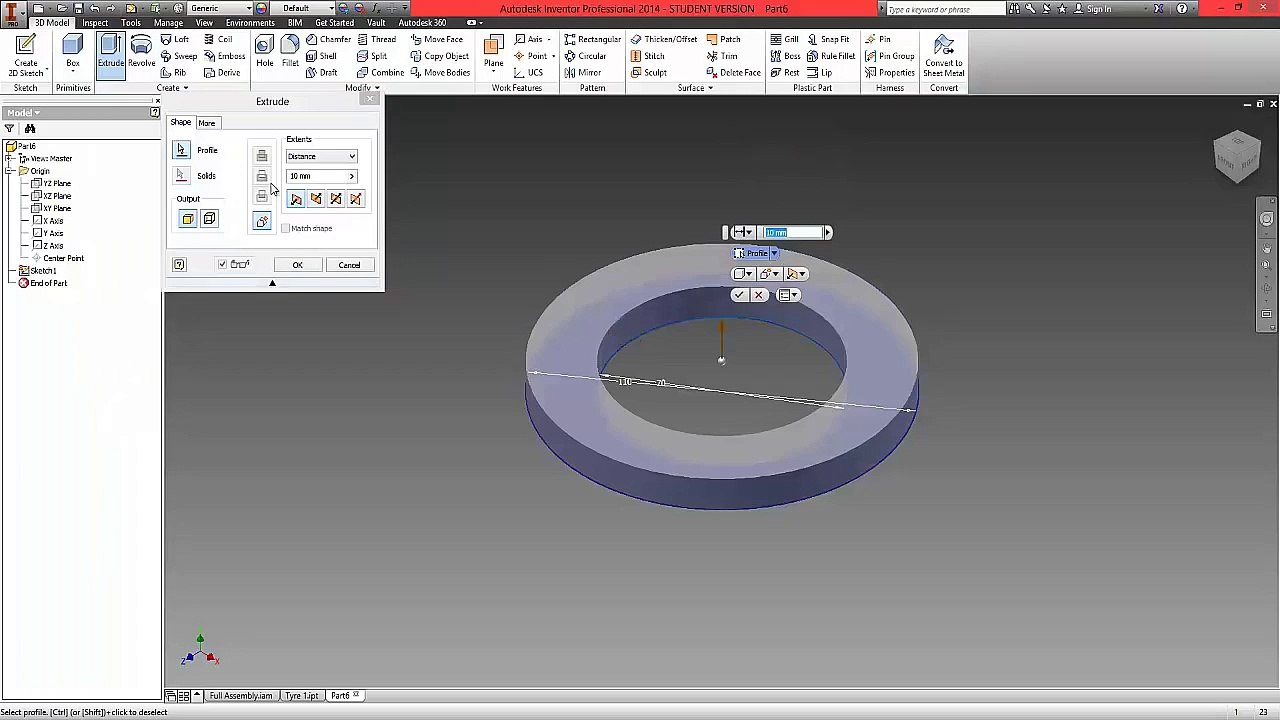This screenshot has width=1280, height=720.
Task: Toggle the preview checkbox in Extrude dialog
Action: pyautogui.click(x=222, y=264)
